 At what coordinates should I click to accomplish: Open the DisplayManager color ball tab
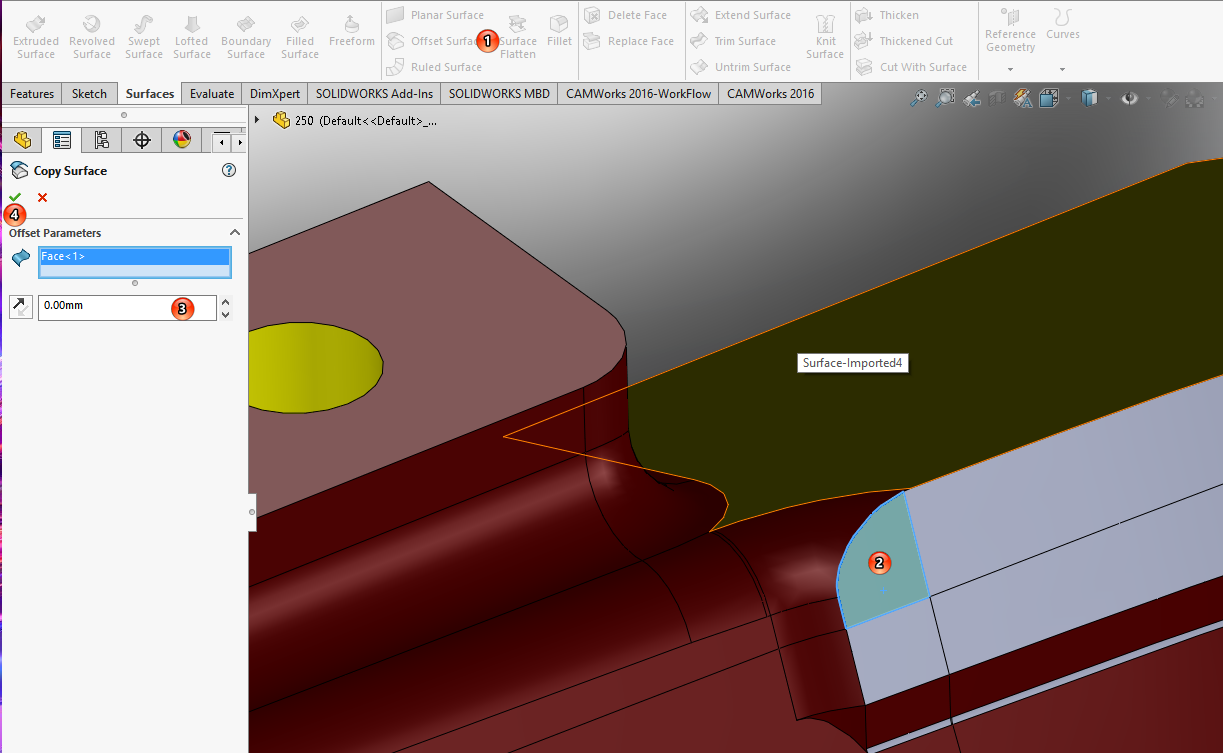[181, 140]
